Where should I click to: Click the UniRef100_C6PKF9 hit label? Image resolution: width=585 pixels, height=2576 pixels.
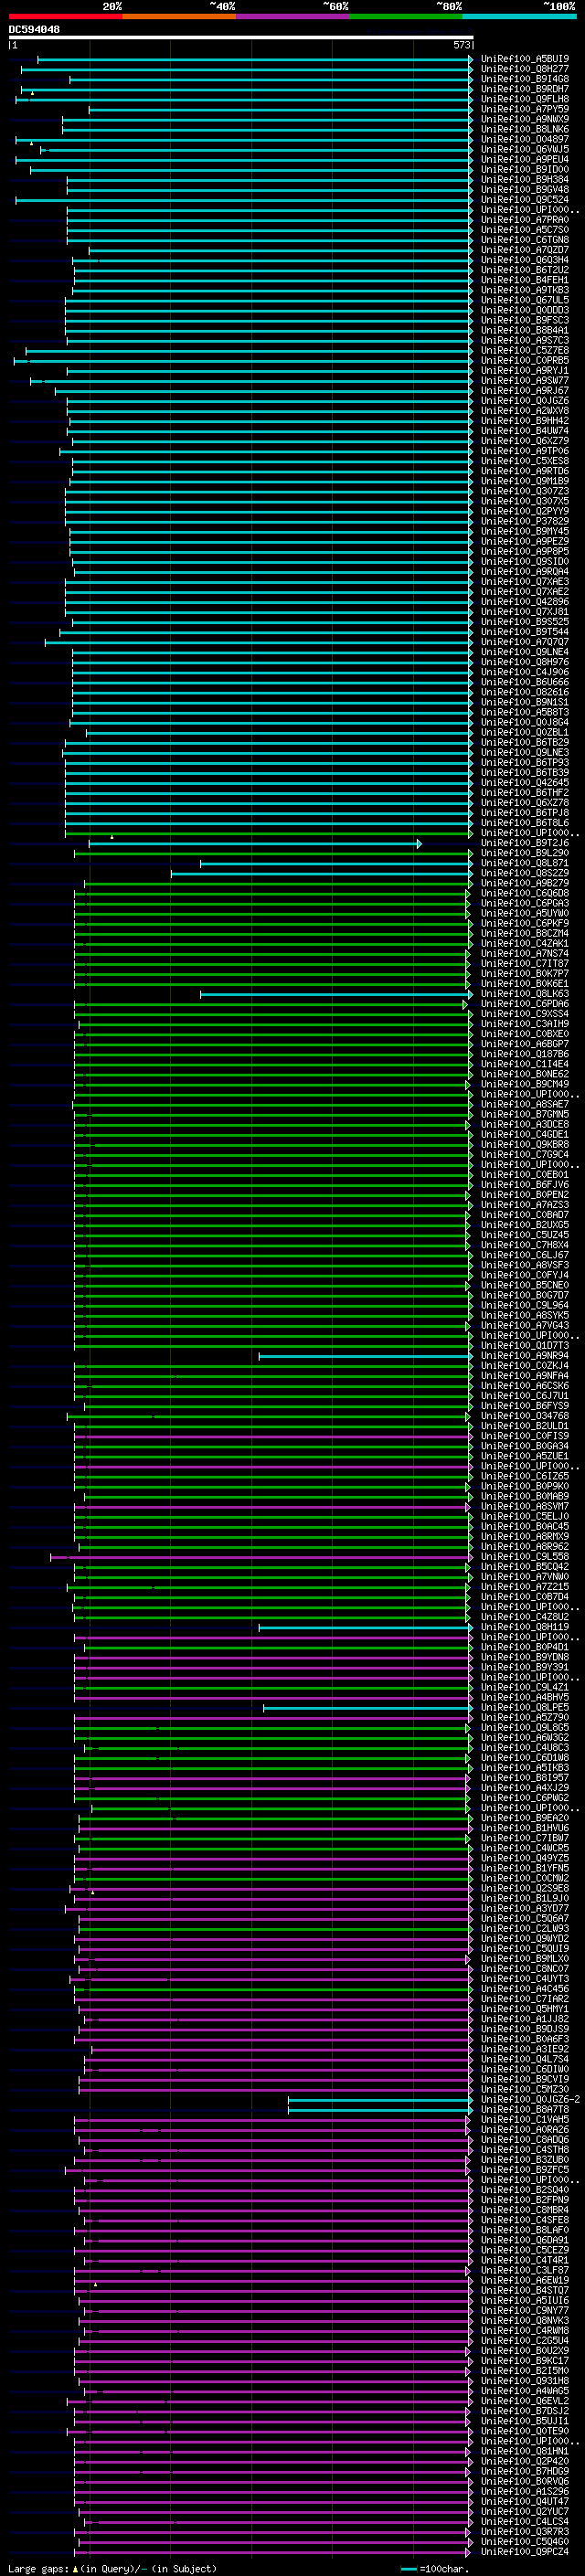pyautogui.click(x=524, y=923)
